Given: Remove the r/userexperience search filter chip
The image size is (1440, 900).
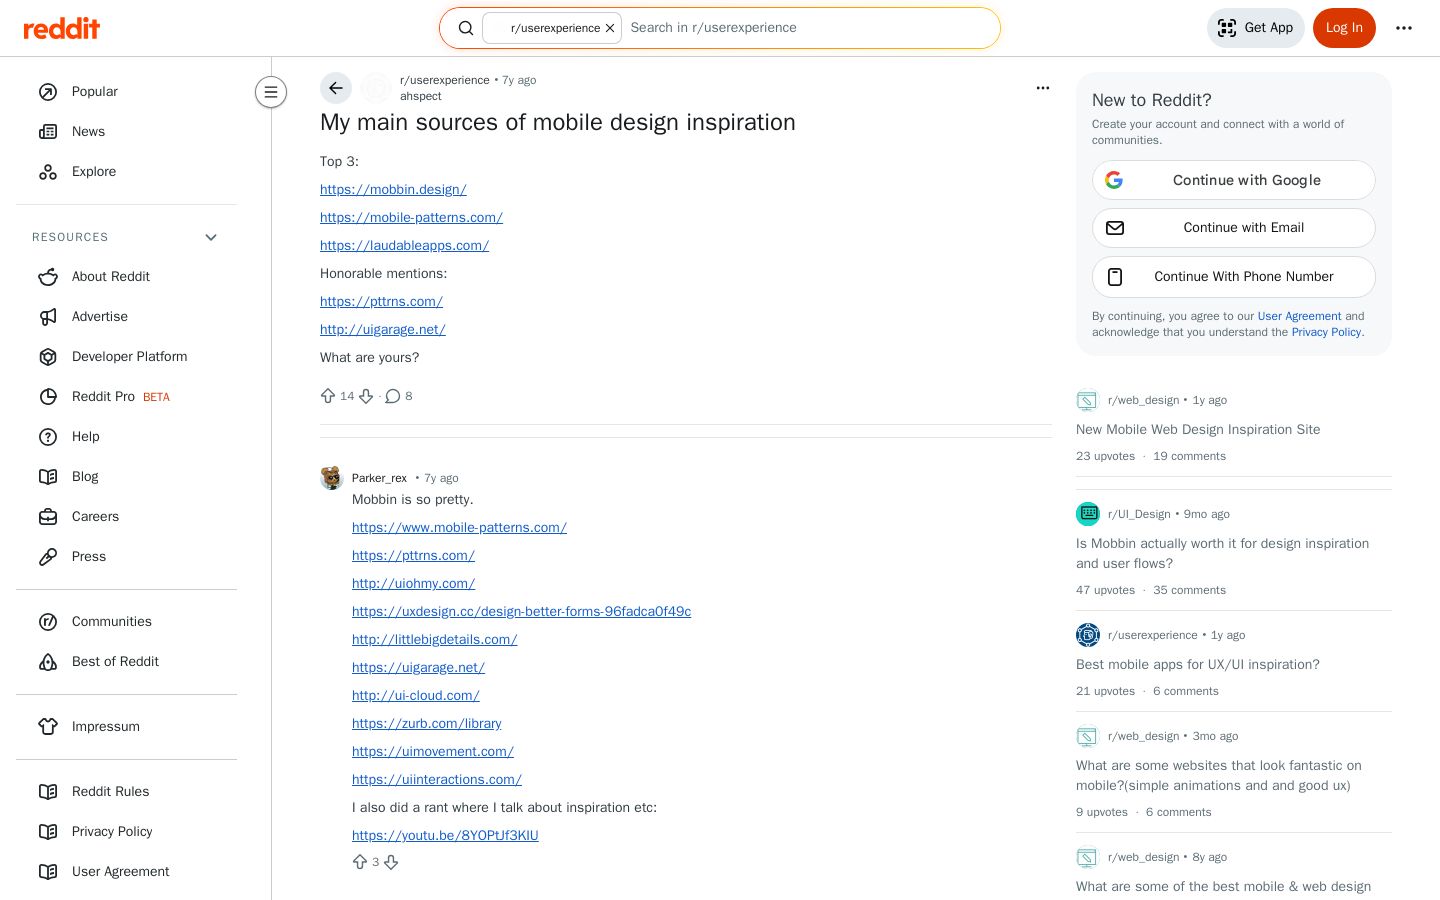Looking at the screenshot, I should 610,28.
